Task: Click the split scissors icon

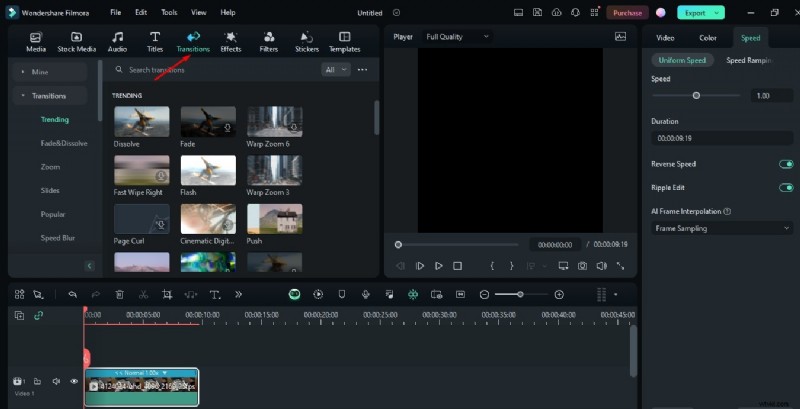Action: pos(143,294)
